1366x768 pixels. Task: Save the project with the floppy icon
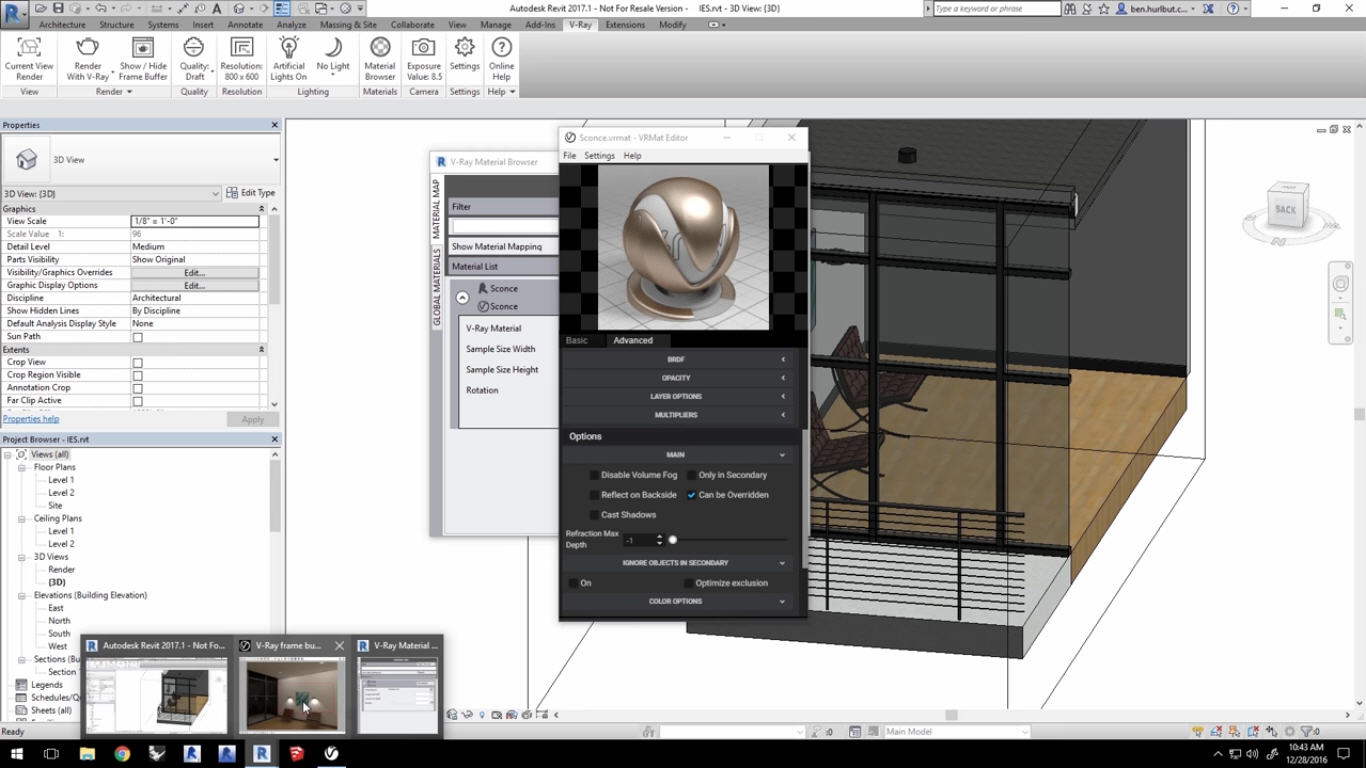pos(58,8)
